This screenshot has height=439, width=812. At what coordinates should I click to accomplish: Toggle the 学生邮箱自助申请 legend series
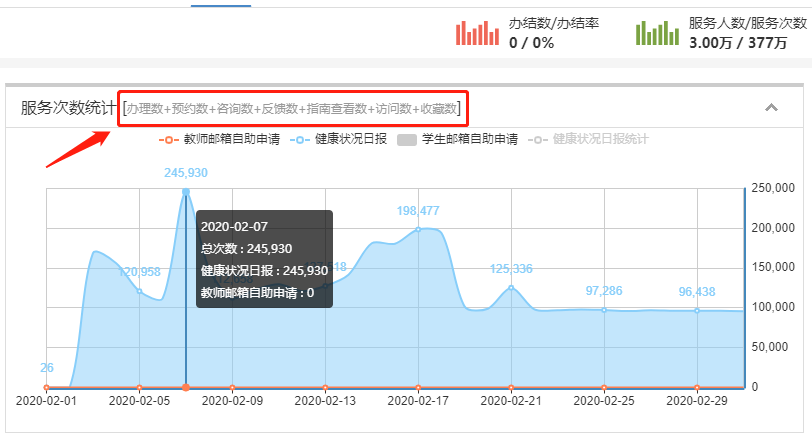tap(457, 139)
